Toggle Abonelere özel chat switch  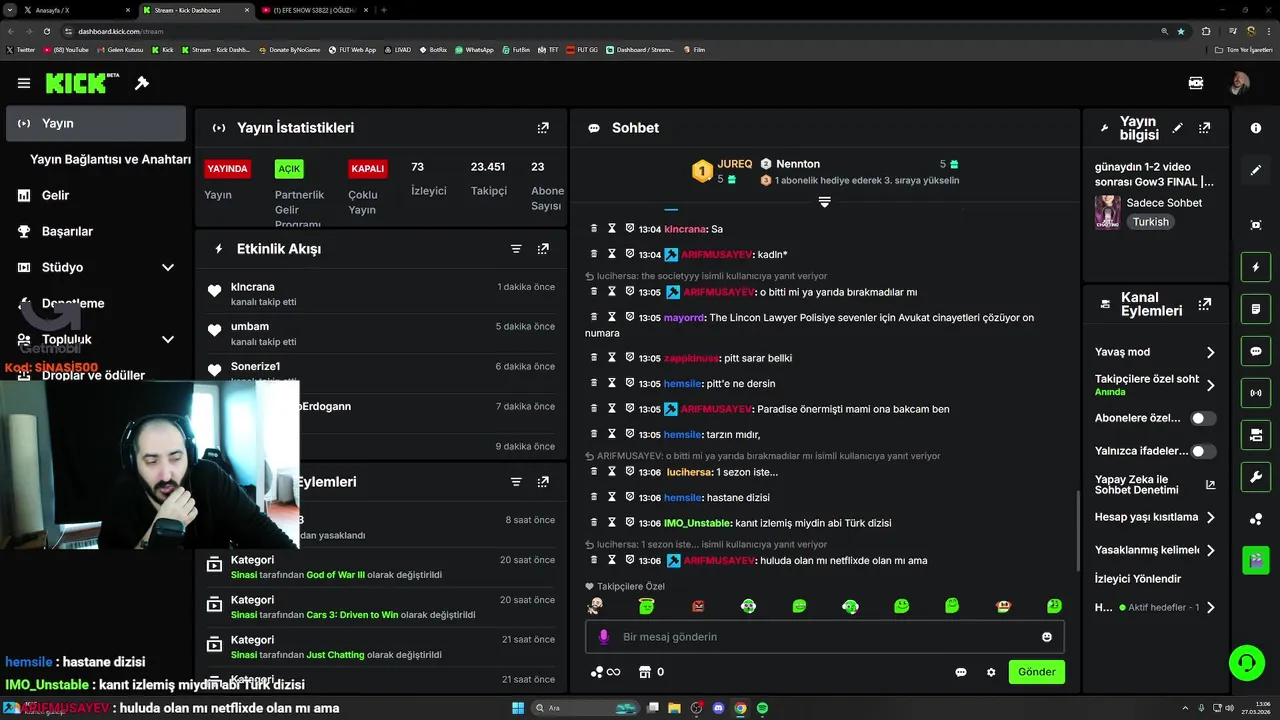tap(1204, 418)
